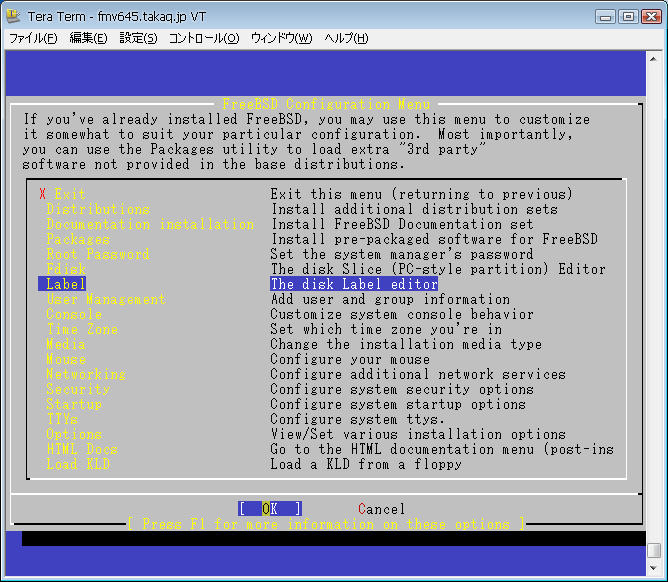Viewport: 668px width, 582px height.
Task: Select the Networking entry
Action: tap(86, 374)
